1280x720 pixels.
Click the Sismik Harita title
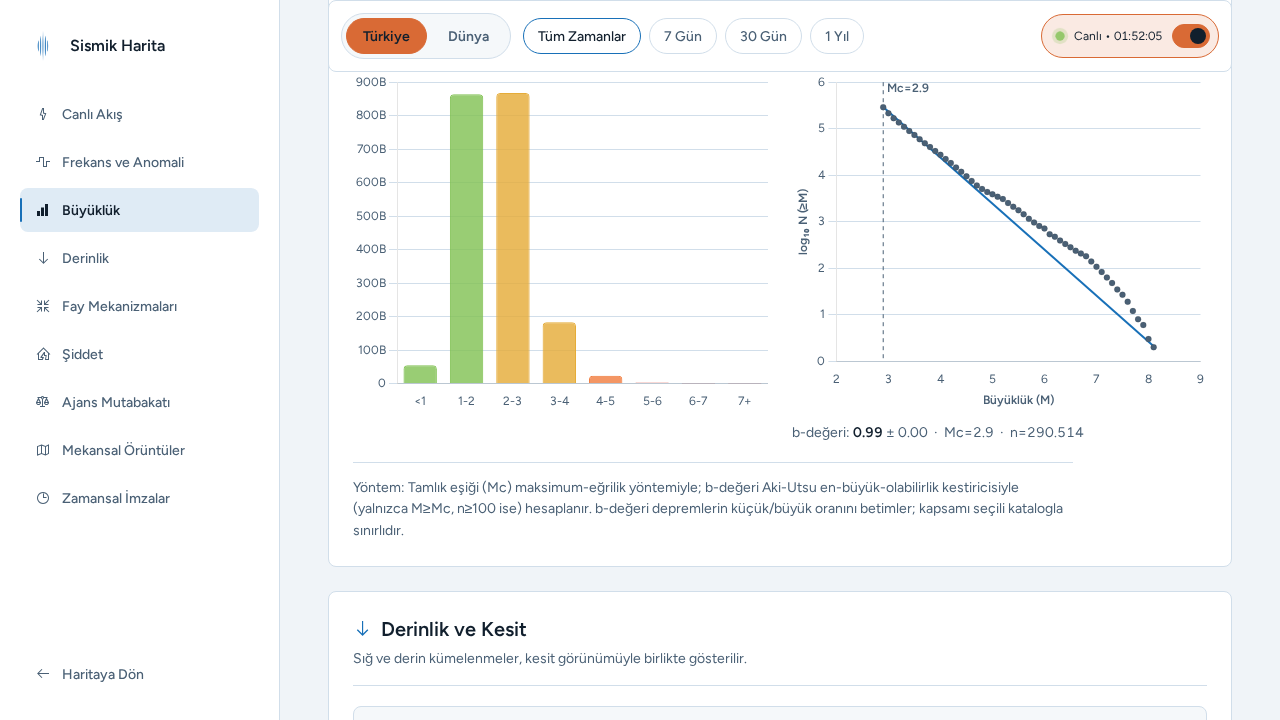click(x=117, y=46)
